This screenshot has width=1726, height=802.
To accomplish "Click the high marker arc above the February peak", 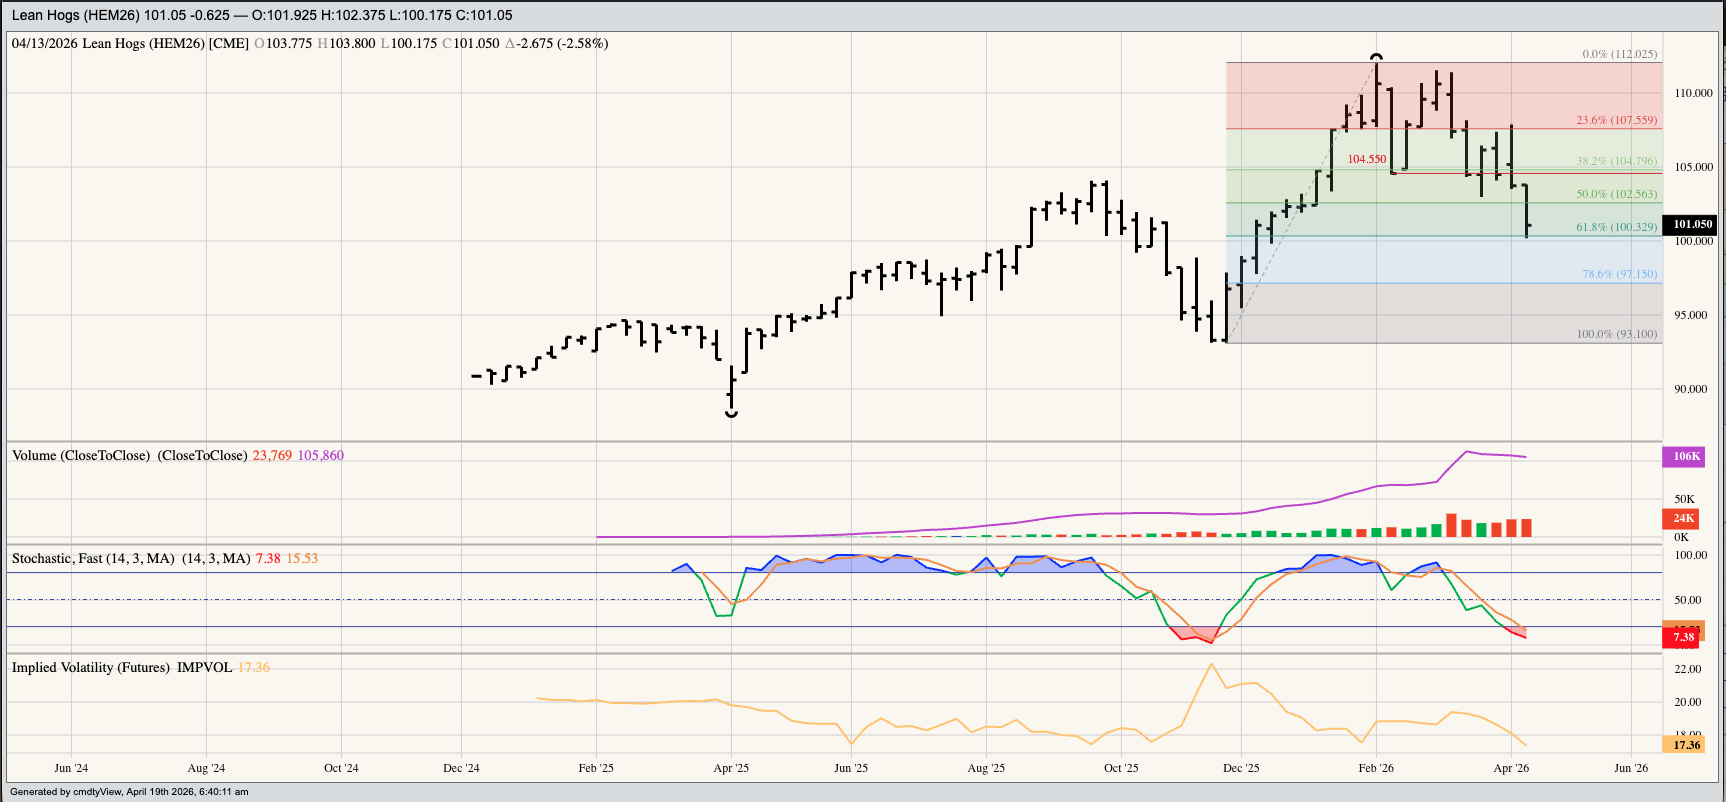I will 1376,57.
